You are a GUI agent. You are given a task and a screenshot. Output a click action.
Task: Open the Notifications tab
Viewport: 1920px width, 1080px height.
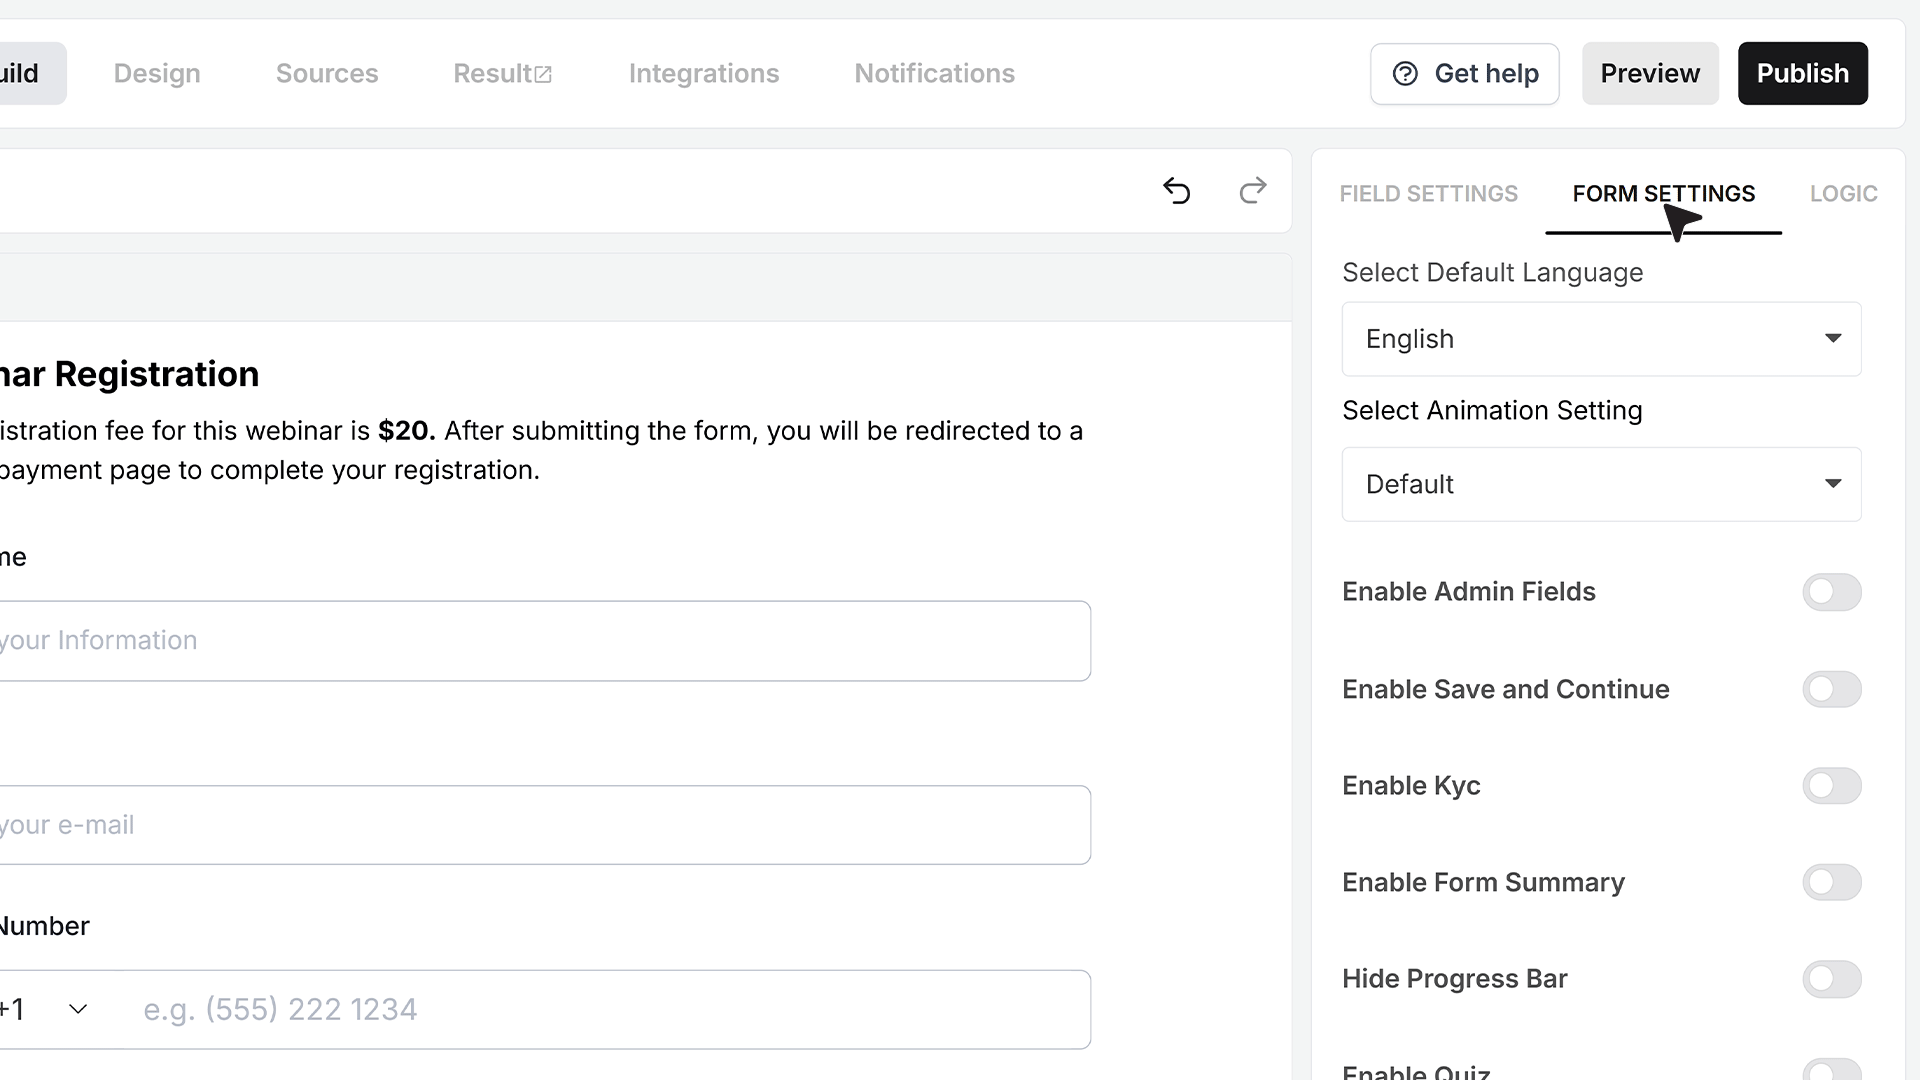[934, 74]
